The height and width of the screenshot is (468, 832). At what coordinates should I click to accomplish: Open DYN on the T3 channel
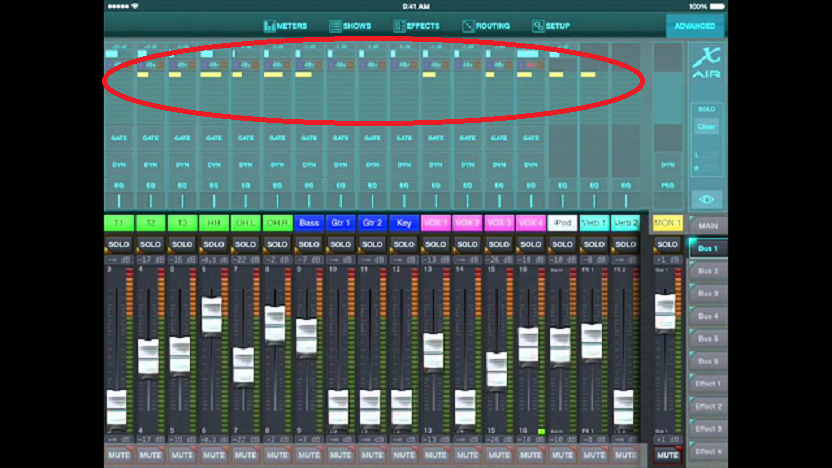tap(182, 165)
